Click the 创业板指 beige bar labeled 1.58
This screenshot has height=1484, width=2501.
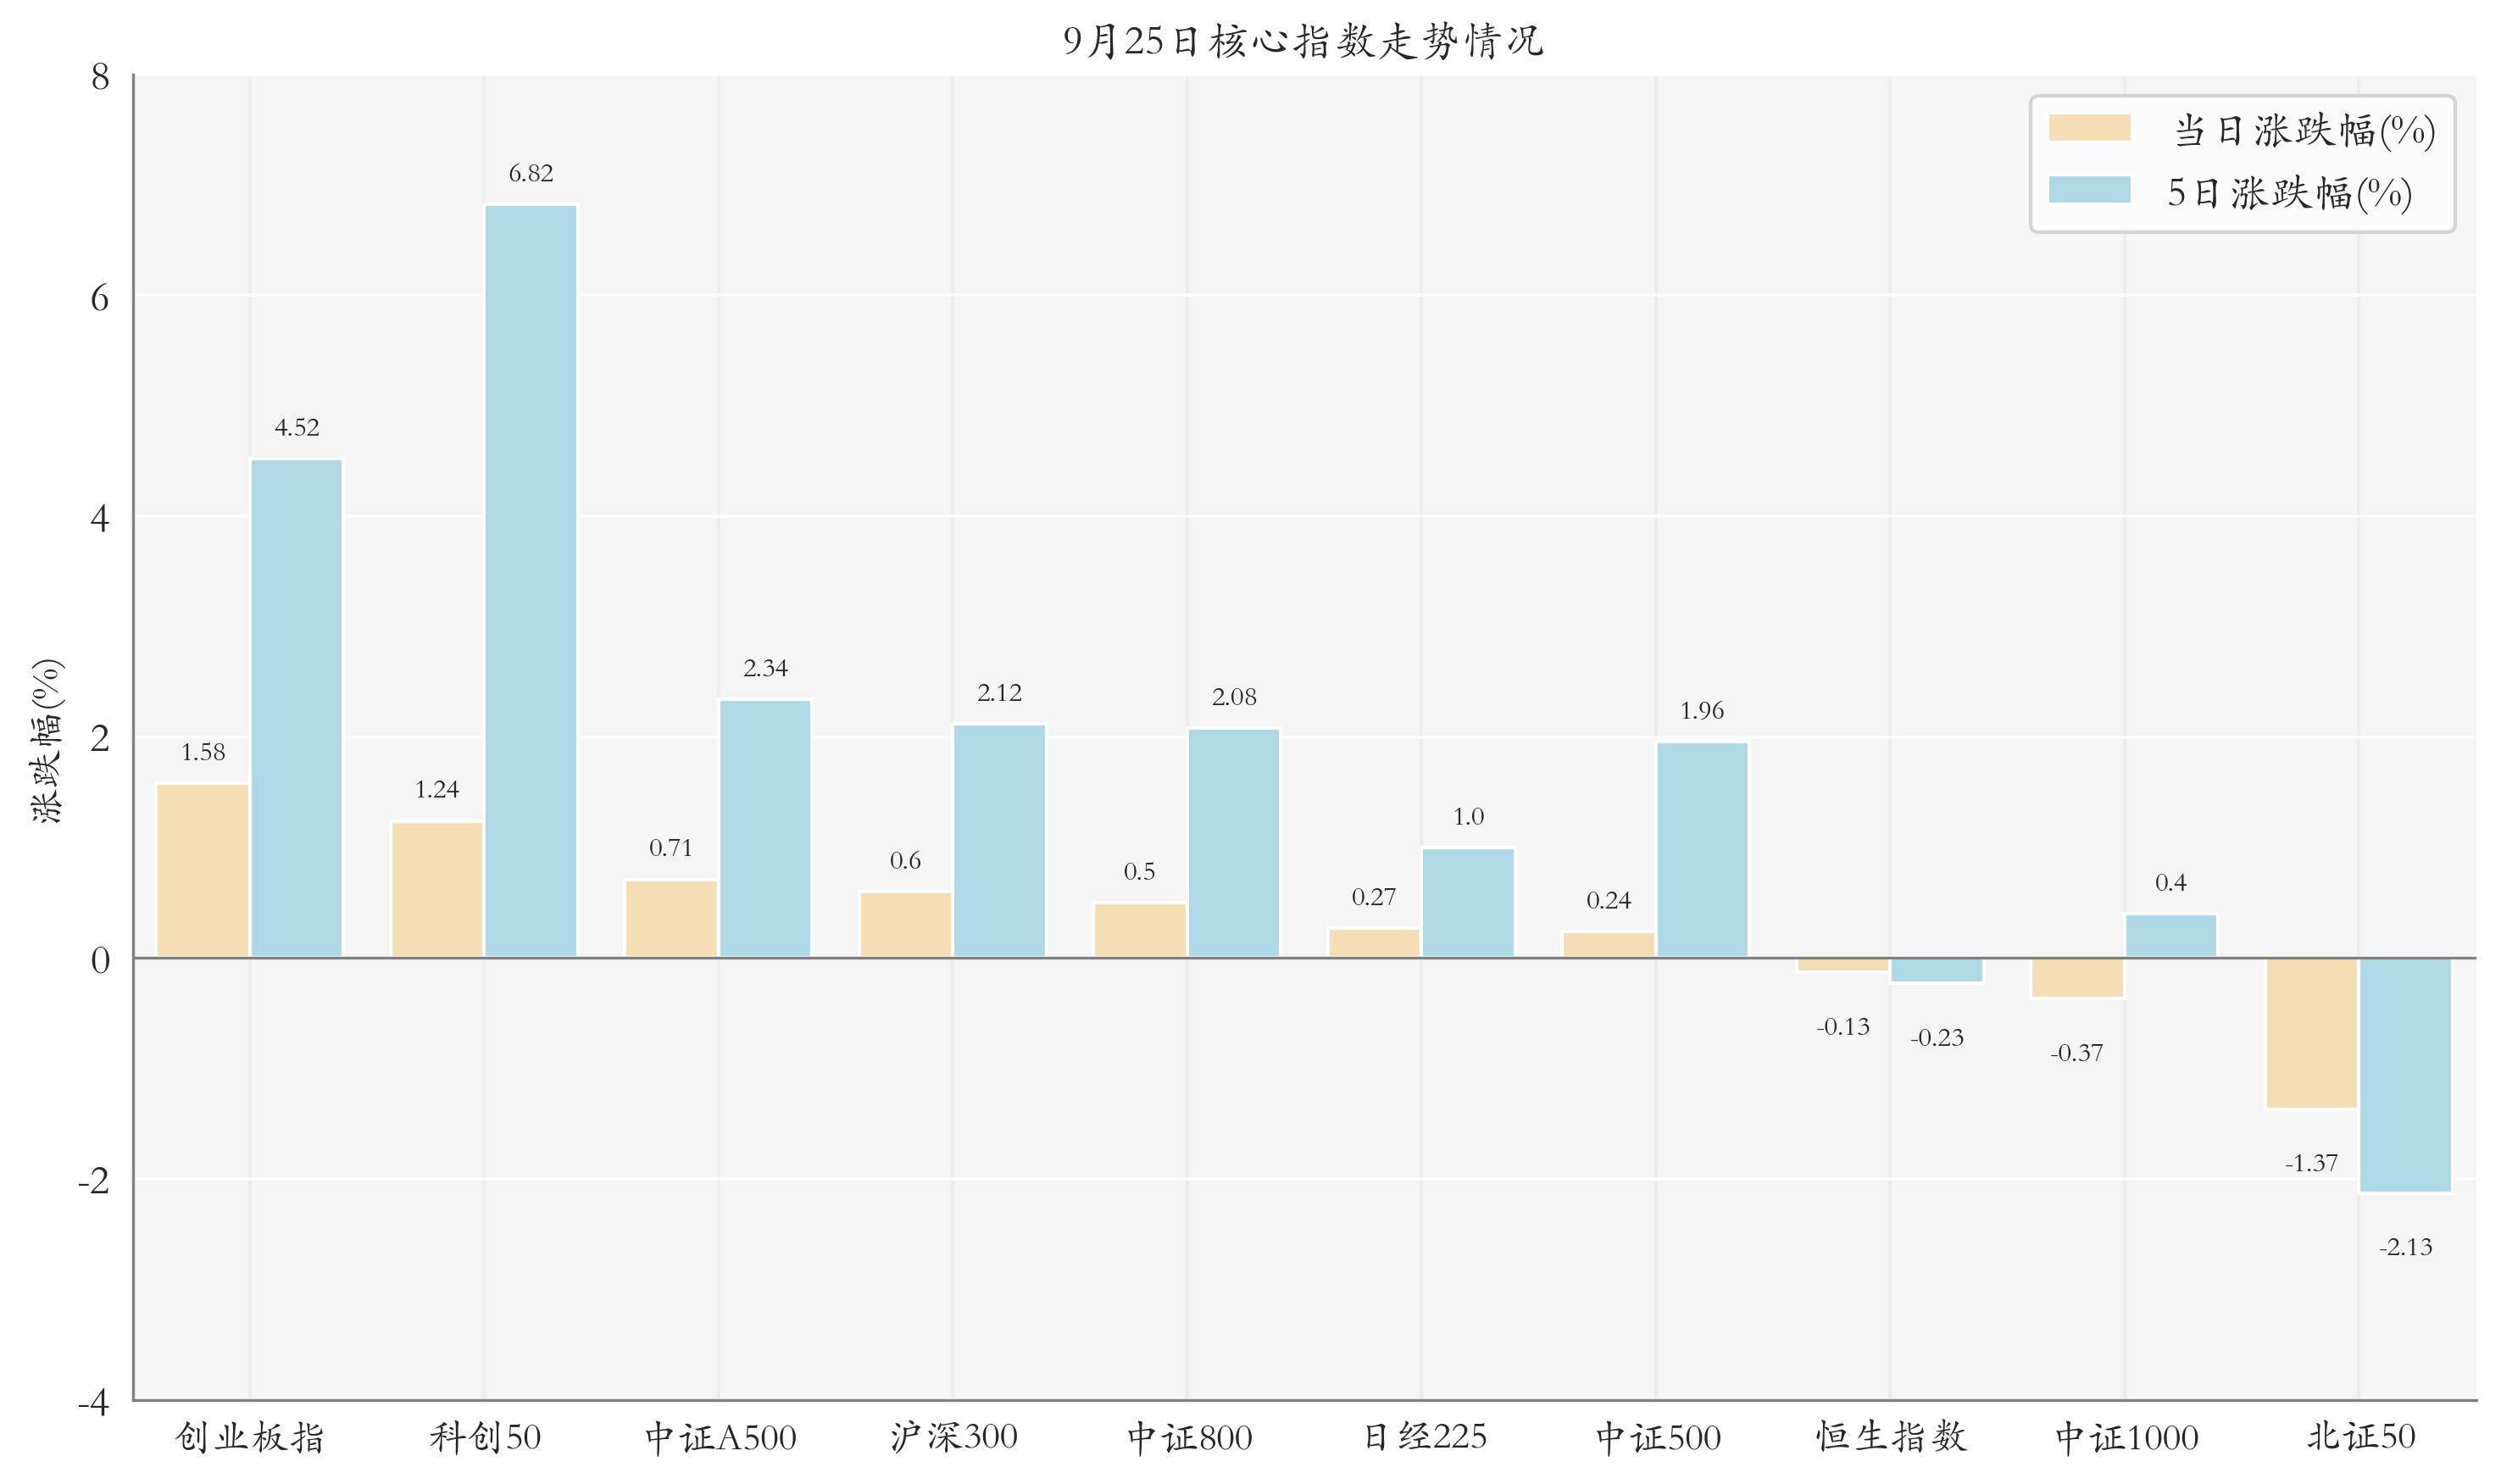click(x=203, y=870)
